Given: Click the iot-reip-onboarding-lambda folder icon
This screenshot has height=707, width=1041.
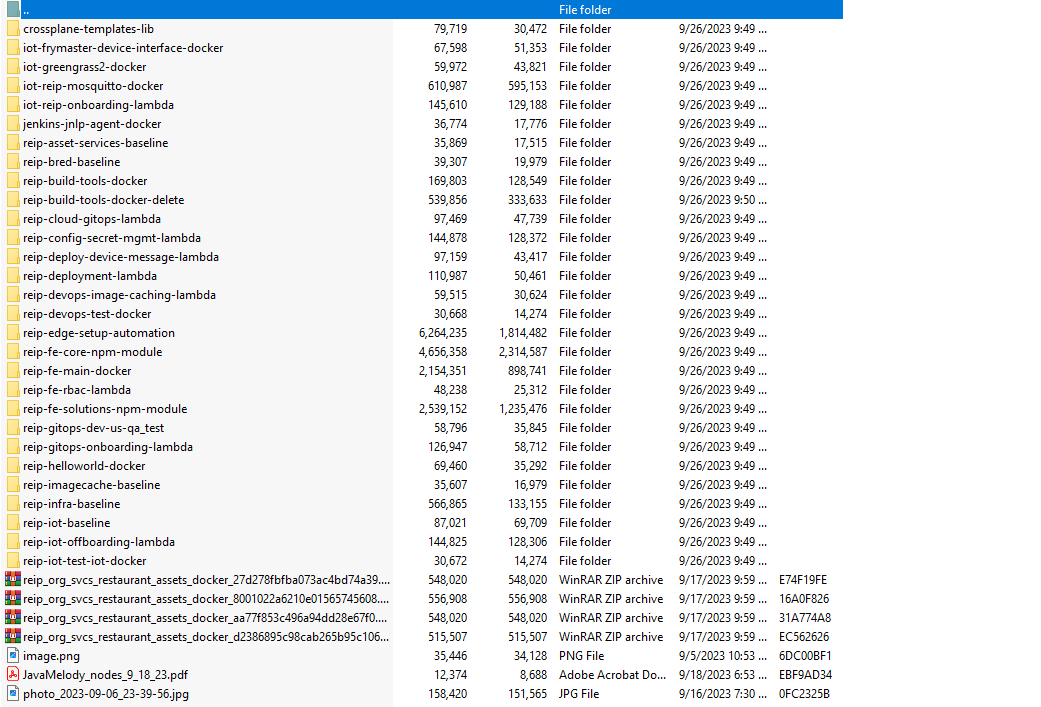Looking at the screenshot, I should (x=13, y=105).
